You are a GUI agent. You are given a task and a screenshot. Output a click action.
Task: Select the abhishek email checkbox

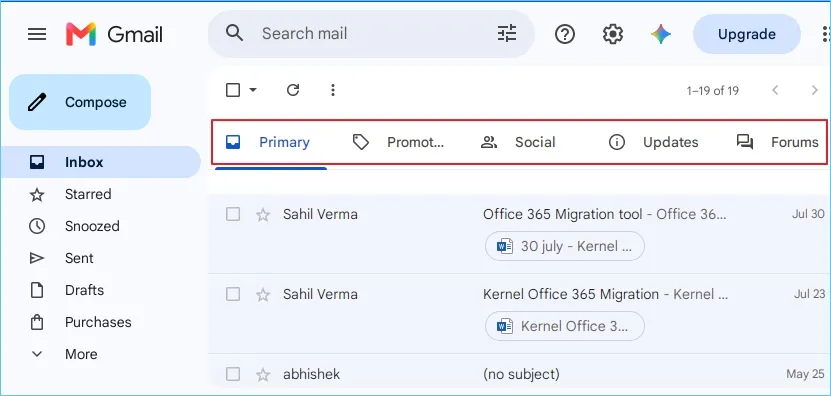click(x=233, y=374)
